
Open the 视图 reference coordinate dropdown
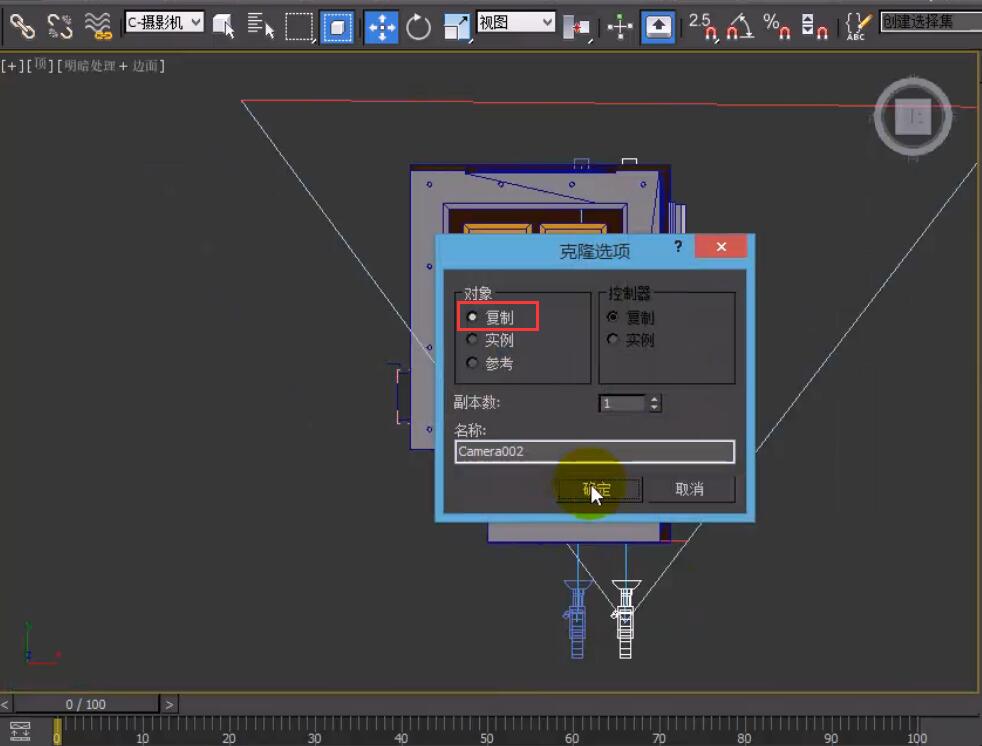pos(516,23)
